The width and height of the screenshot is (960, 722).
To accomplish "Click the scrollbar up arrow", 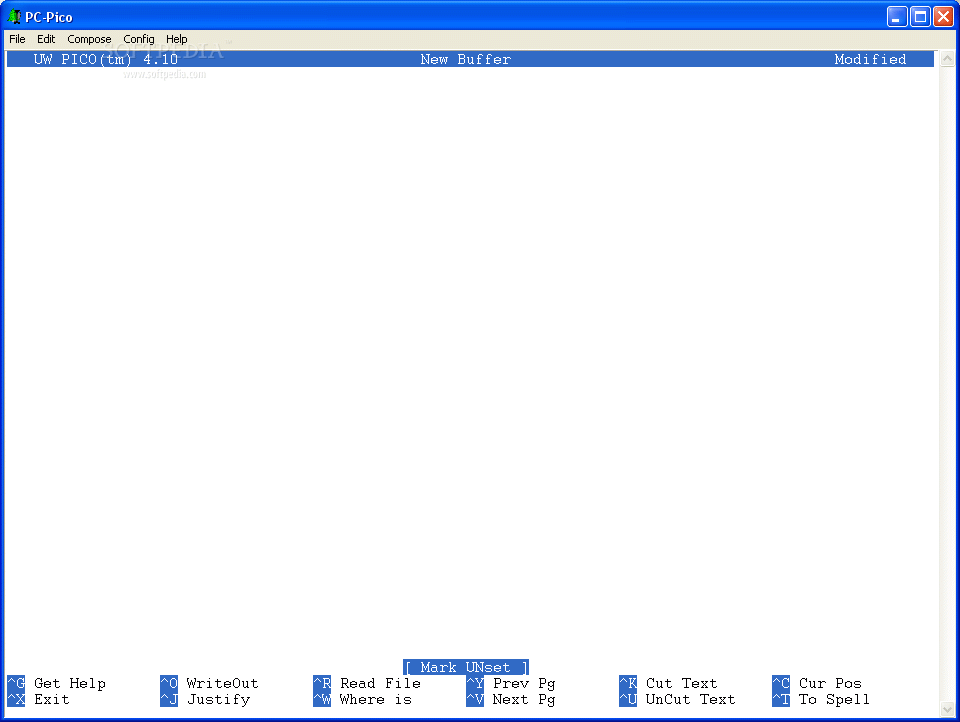I will (947, 59).
